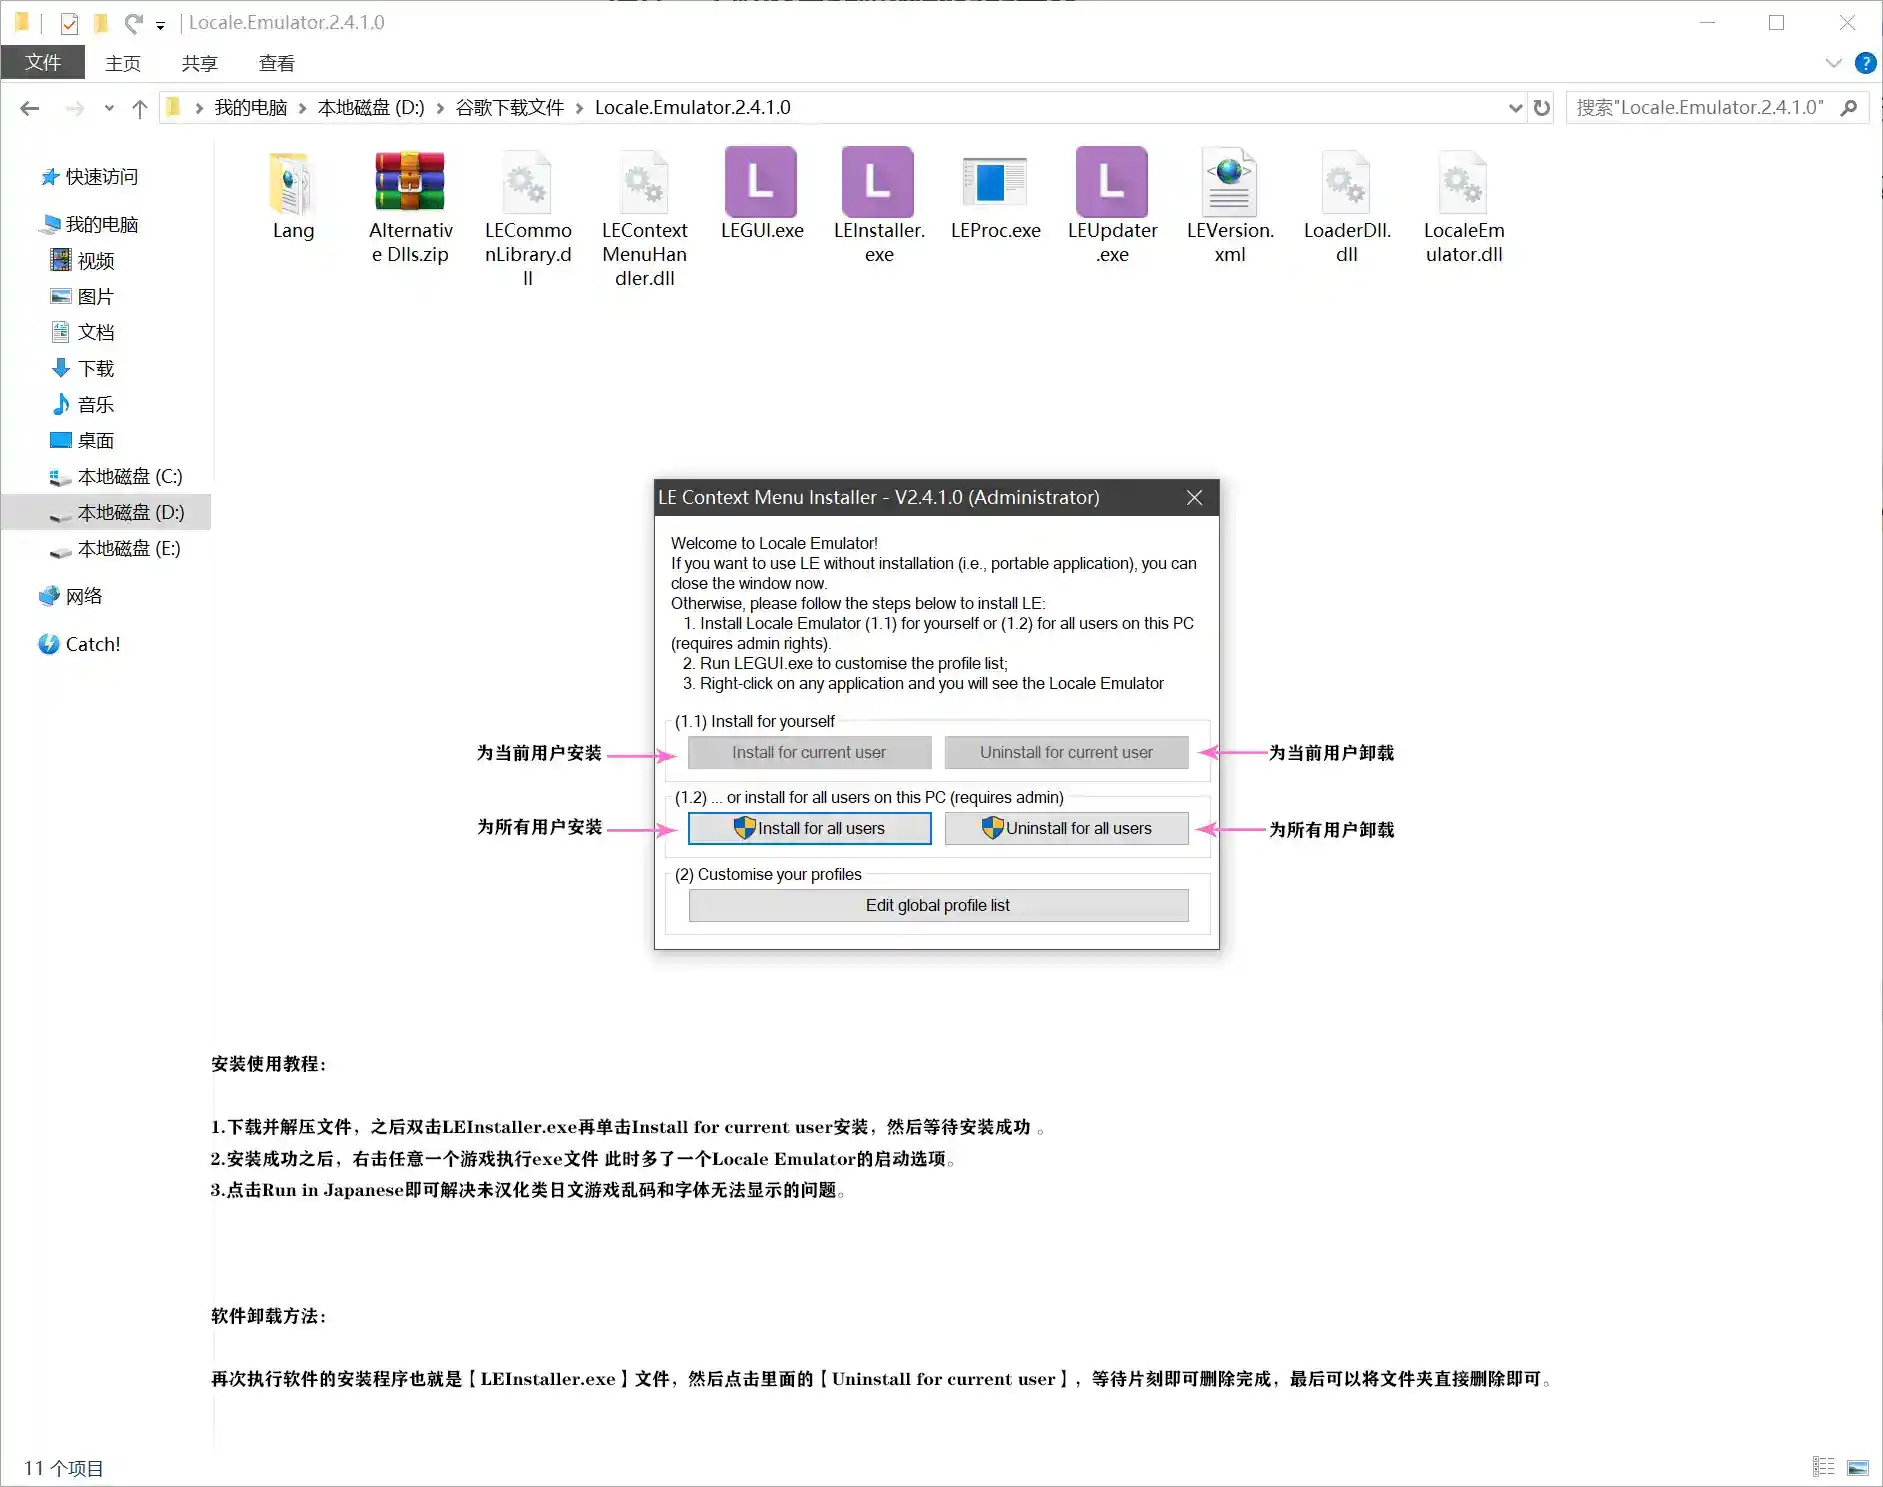Select LoaderDll.dll

click(x=1345, y=183)
